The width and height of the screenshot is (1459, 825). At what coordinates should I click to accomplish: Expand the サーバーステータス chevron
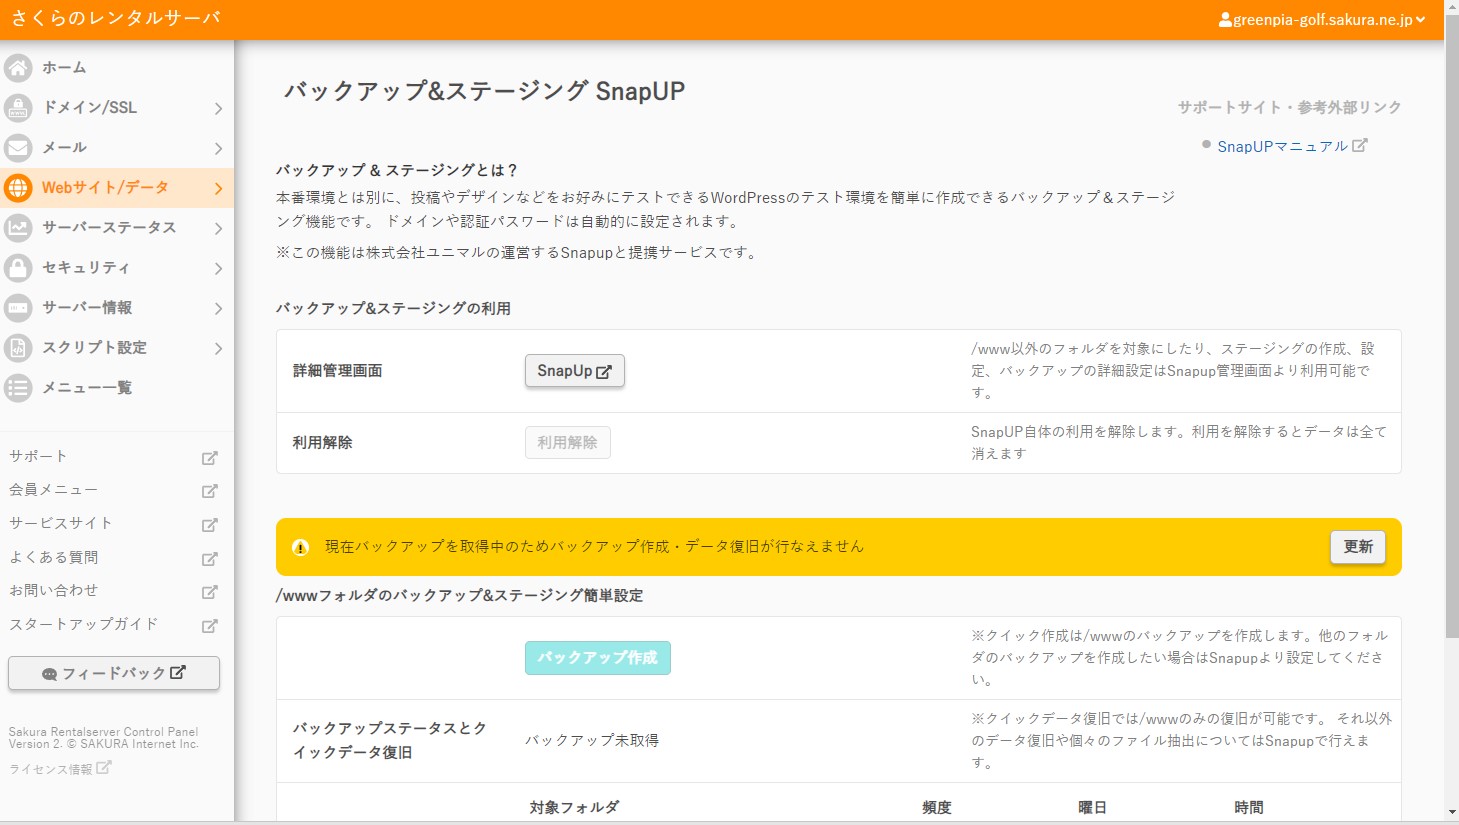point(218,228)
